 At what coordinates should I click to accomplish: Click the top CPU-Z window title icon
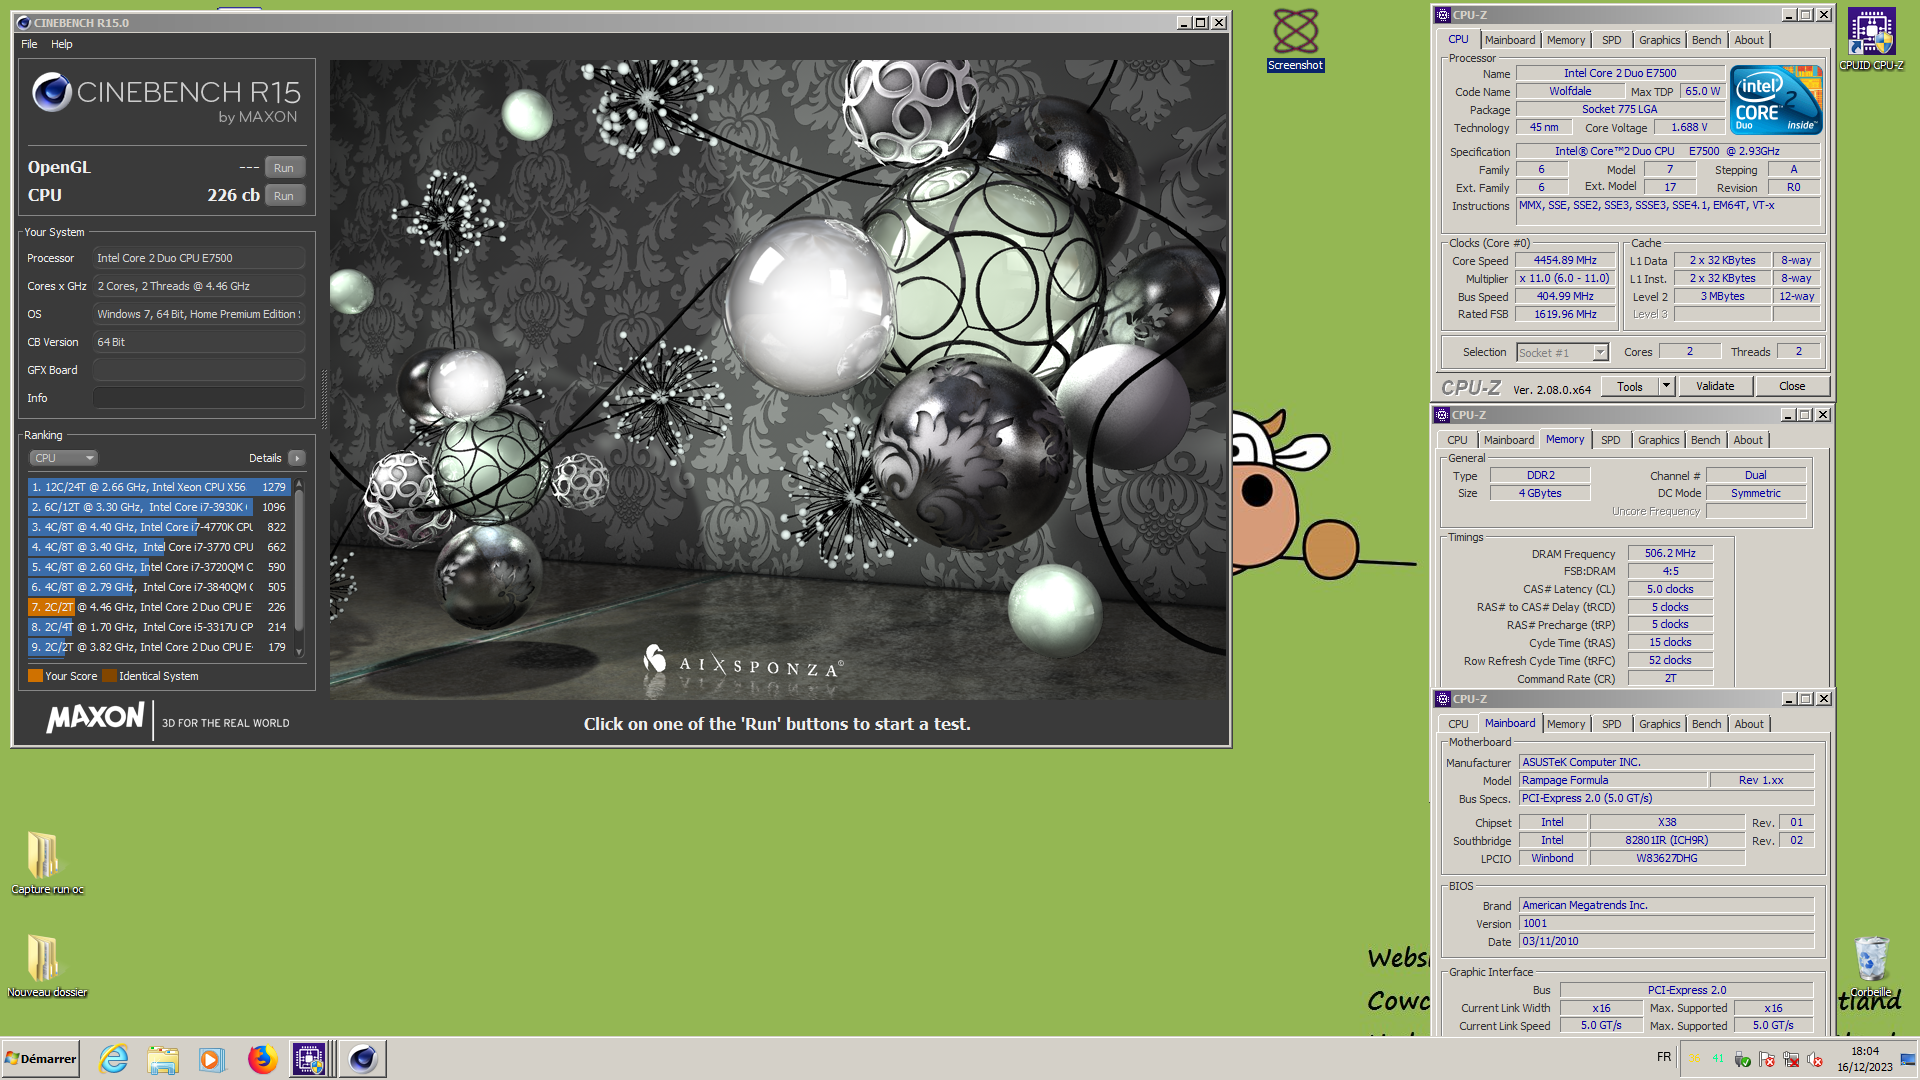tap(1442, 15)
